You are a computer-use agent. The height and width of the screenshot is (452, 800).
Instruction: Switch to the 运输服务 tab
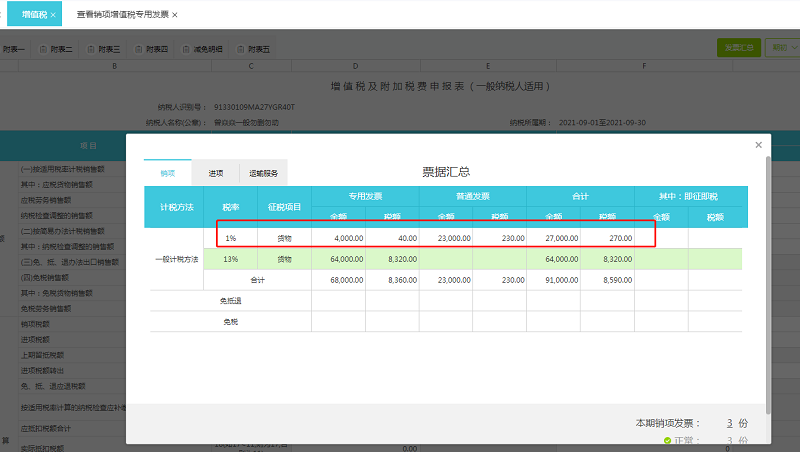pos(268,173)
